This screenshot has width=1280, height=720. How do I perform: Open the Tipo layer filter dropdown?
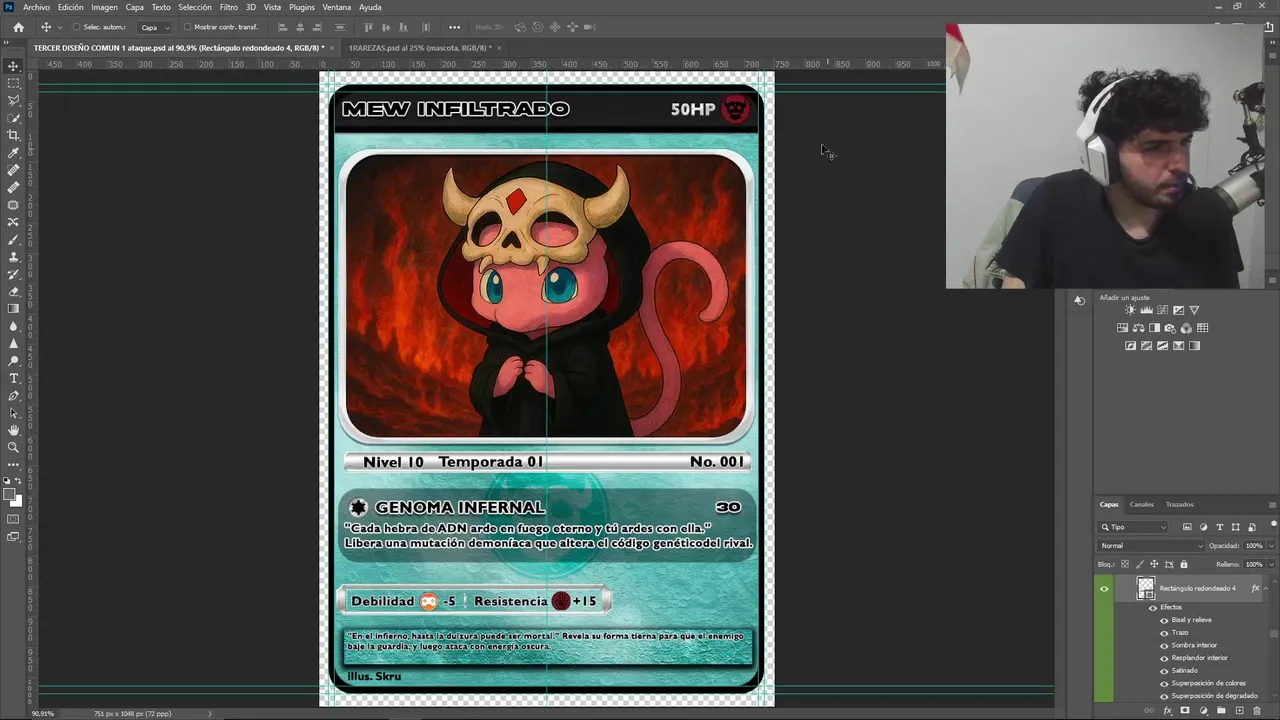click(1133, 527)
